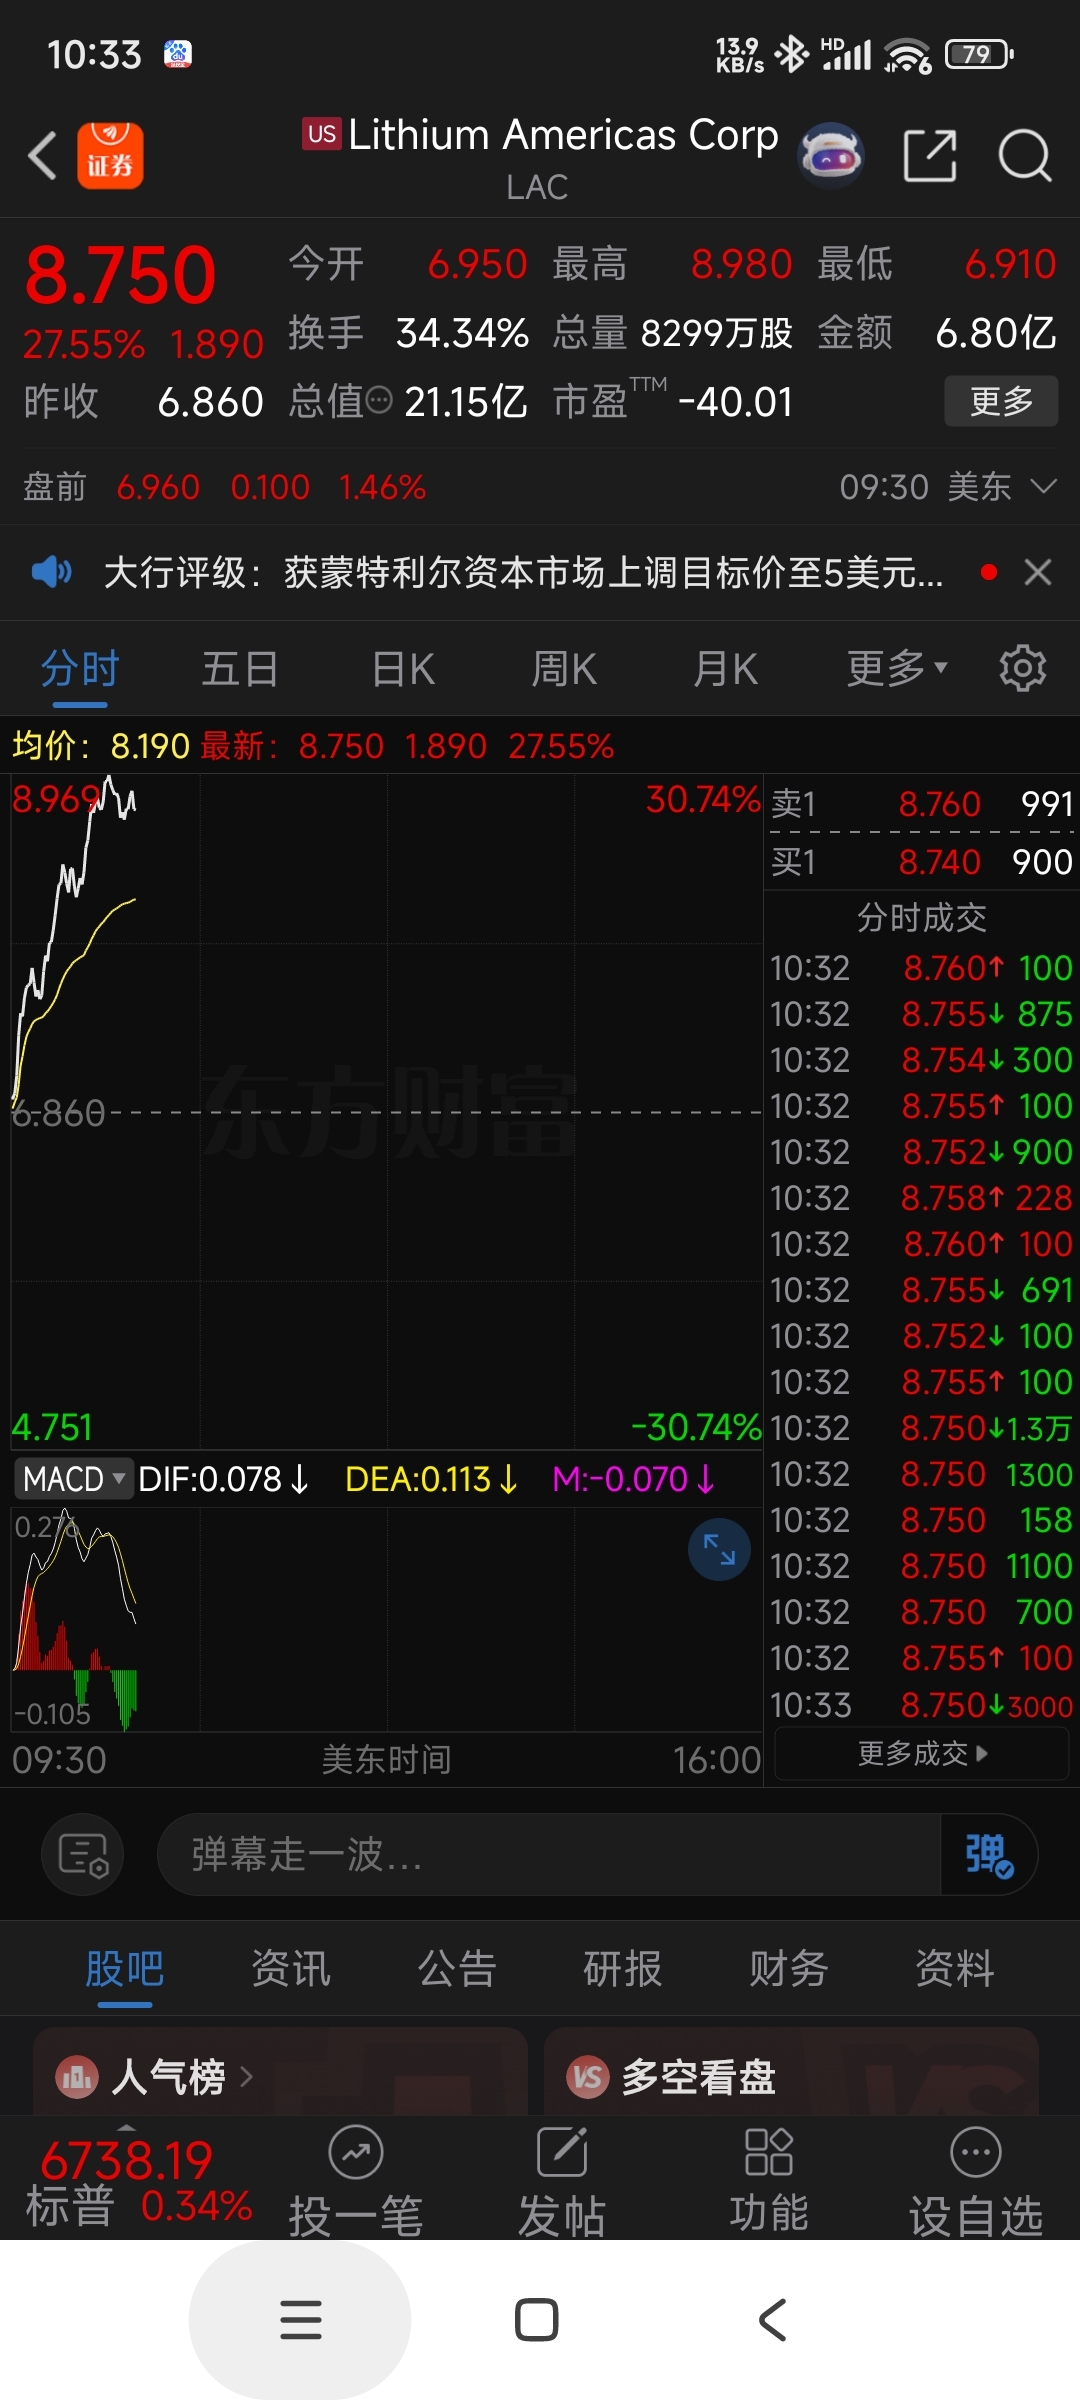Viewport: 1080px width, 2400px height.
Task: Switch to the 月K chart tab
Action: point(726,668)
